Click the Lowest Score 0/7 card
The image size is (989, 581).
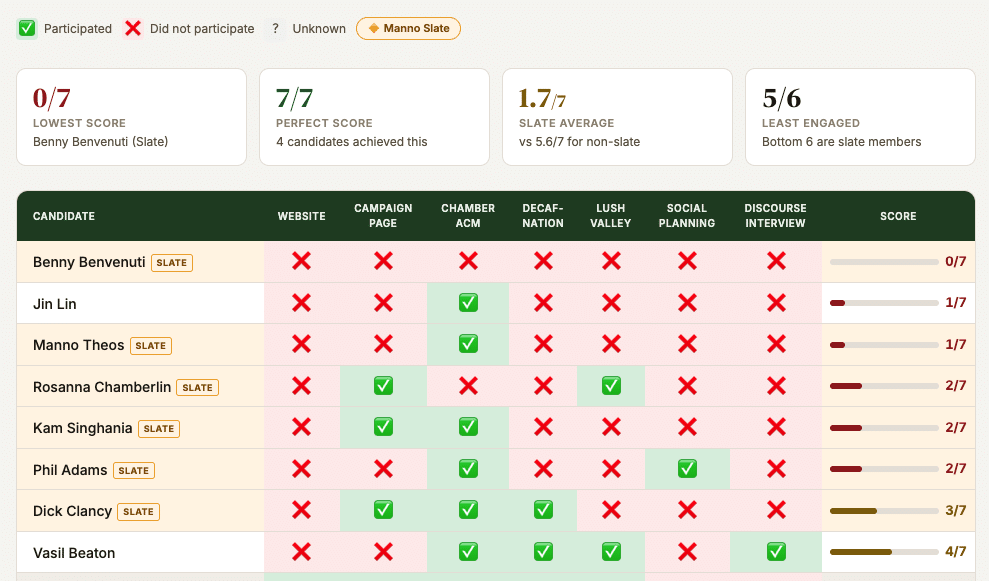(x=131, y=117)
